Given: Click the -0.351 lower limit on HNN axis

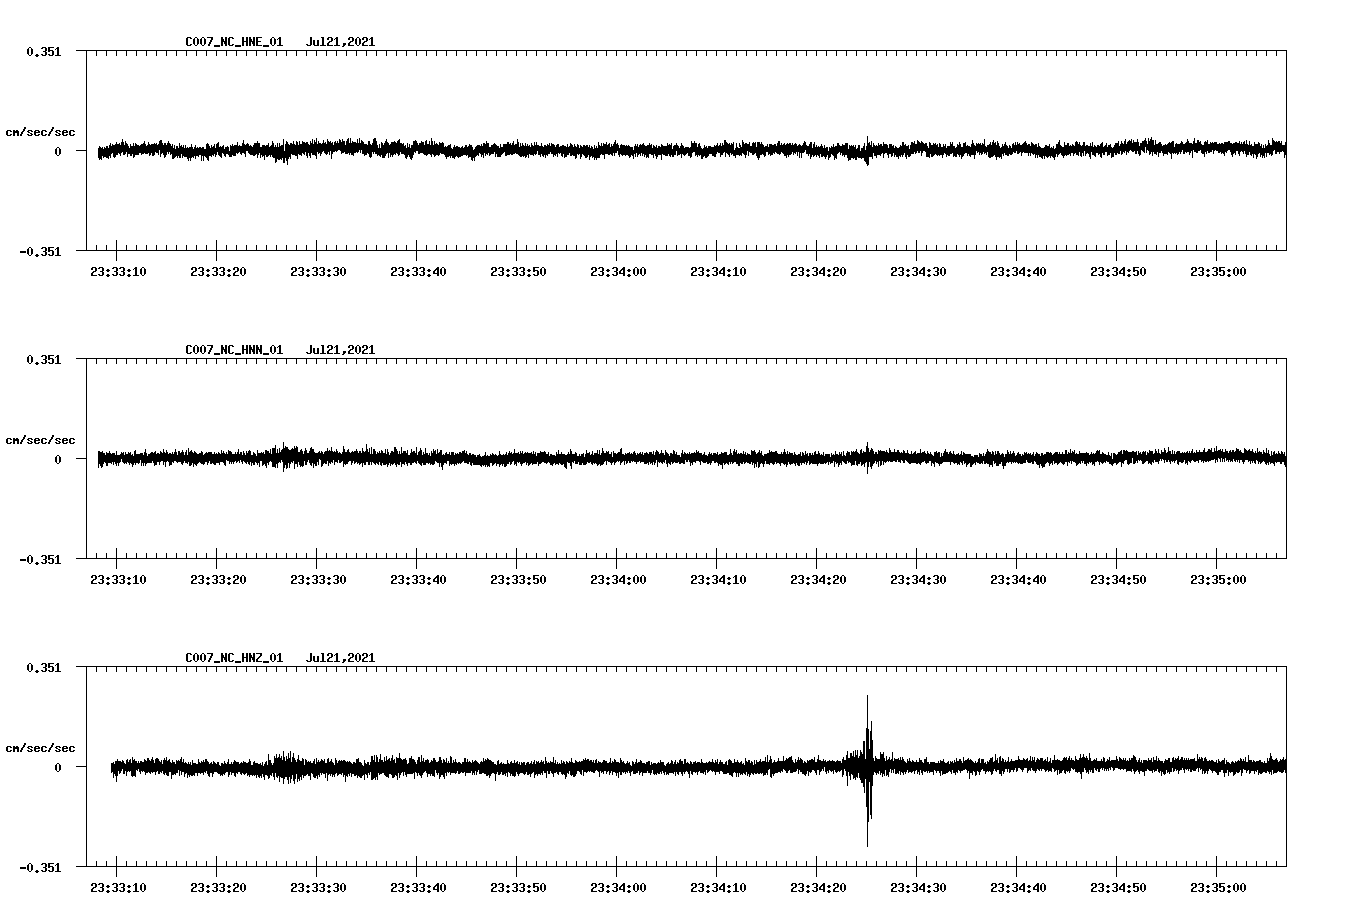Looking at the screenshot, I should 40,560.
